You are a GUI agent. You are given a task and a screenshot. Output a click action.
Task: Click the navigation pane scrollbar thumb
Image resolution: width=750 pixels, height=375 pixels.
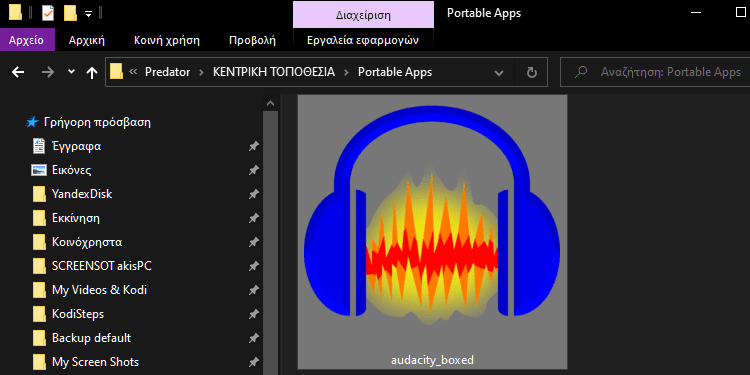pos(270,243)
